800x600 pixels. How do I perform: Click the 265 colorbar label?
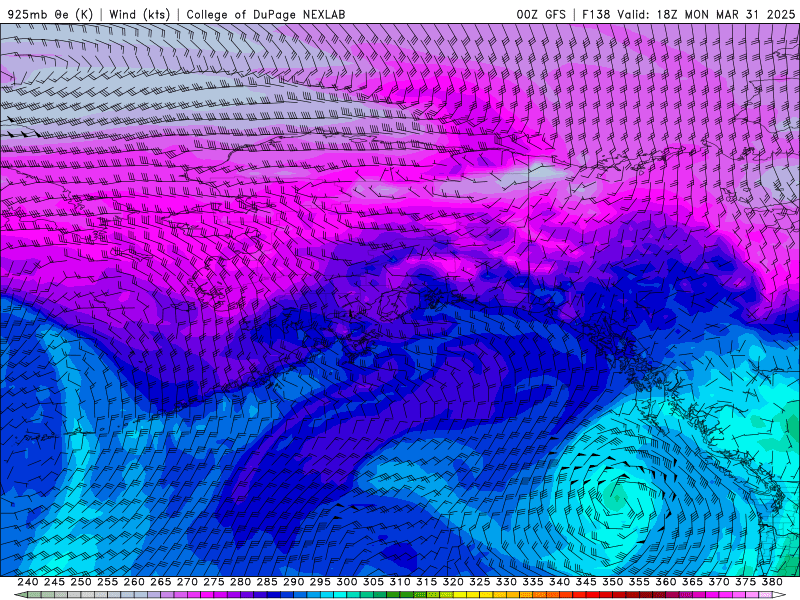161,582
